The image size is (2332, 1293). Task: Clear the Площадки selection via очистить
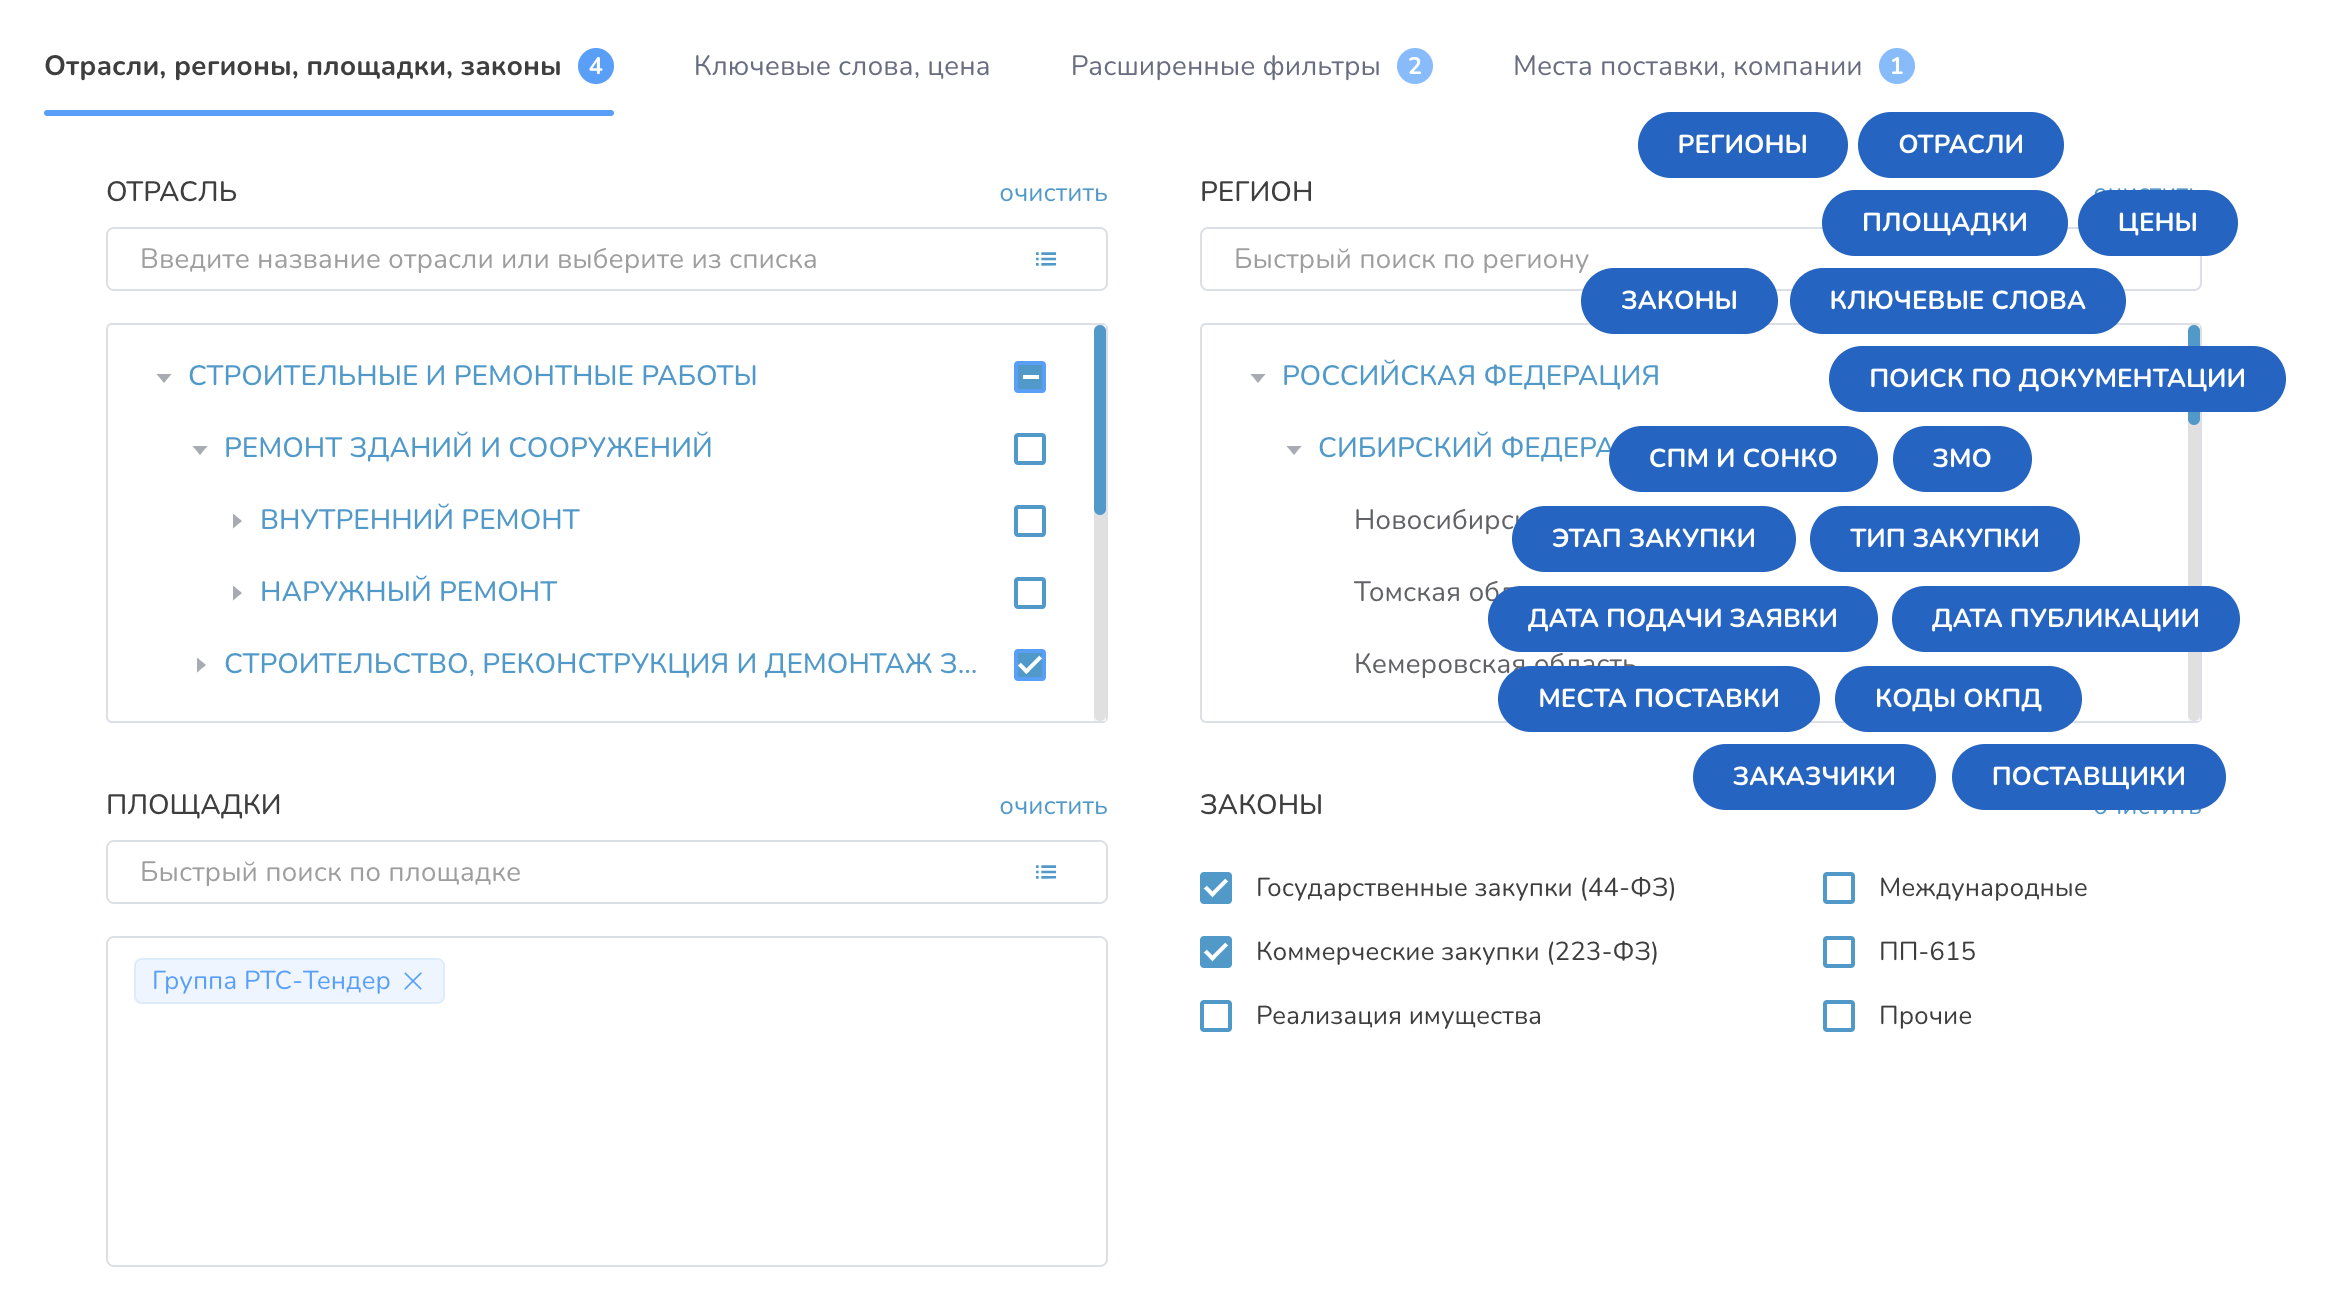tap(1053, 806)
